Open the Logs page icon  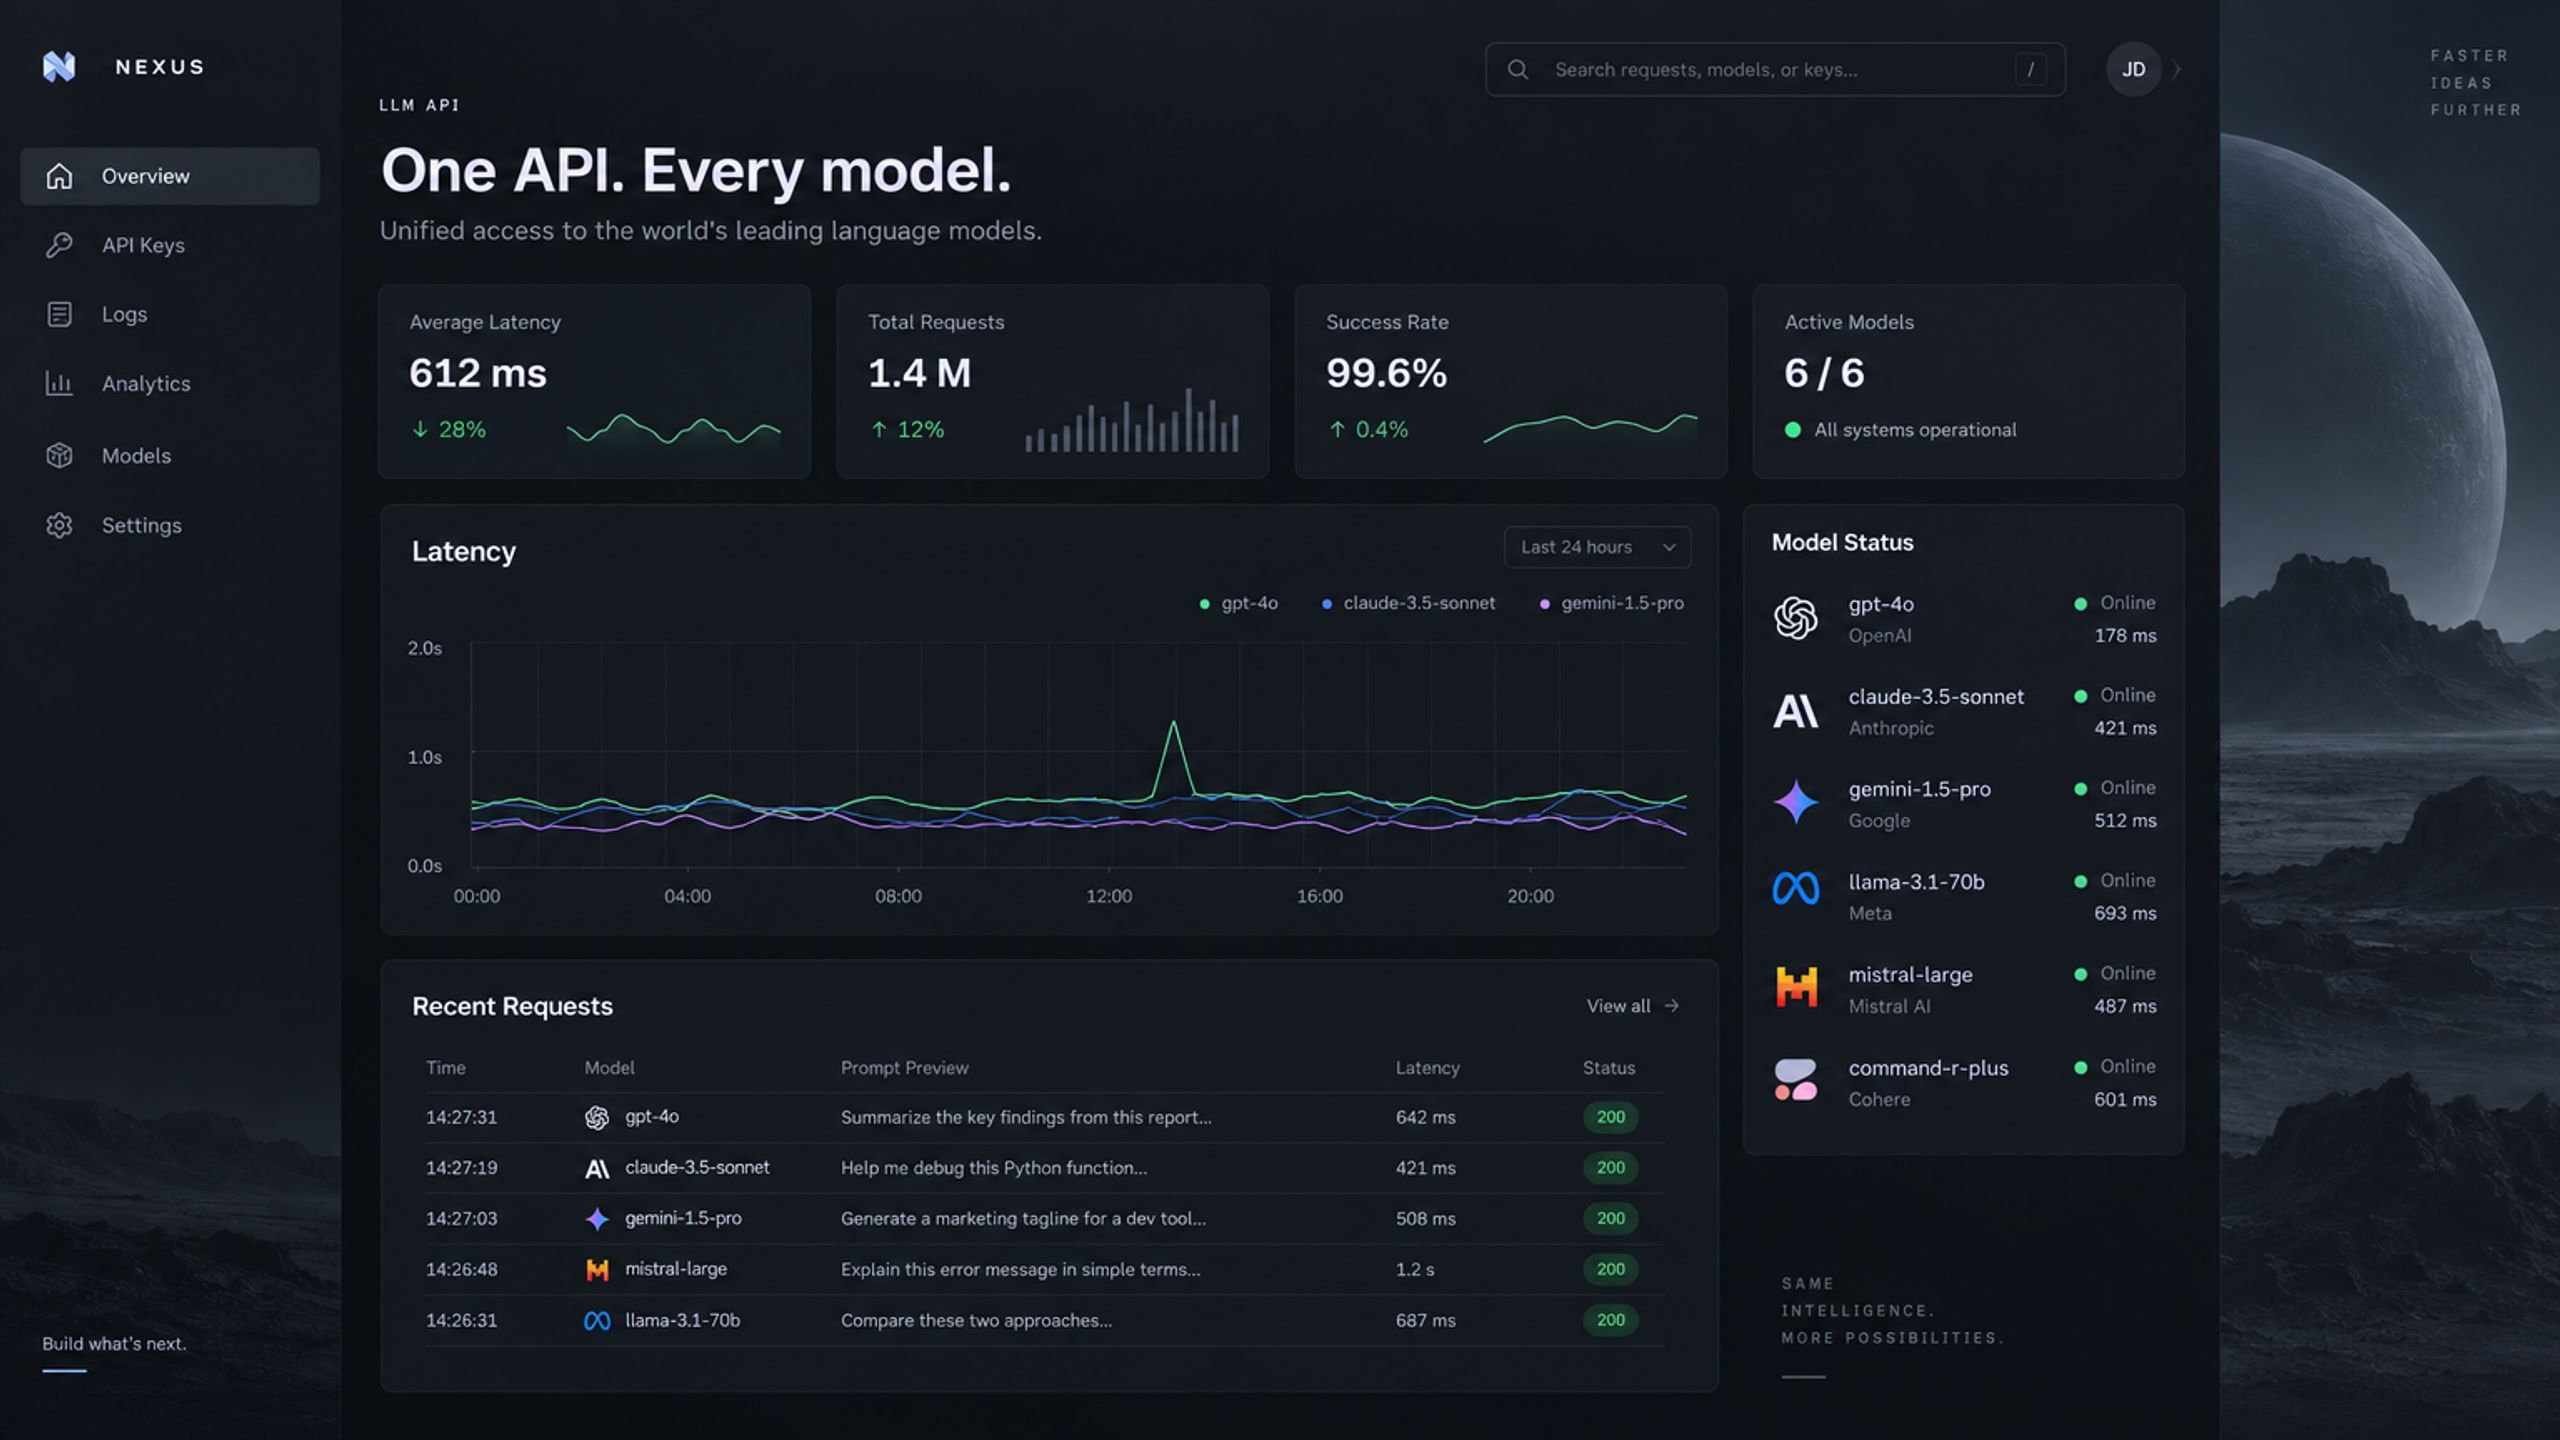[x=59, y=314]
